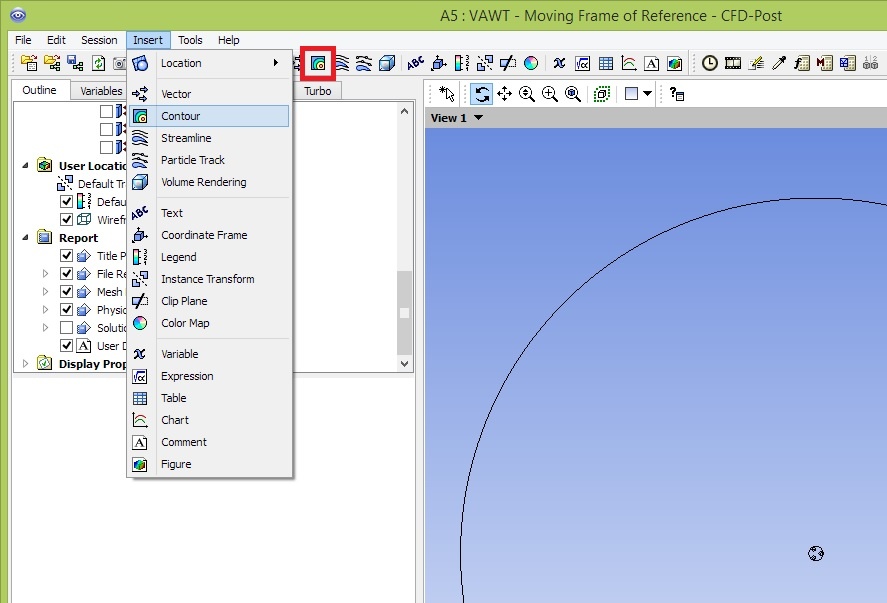Activate the Zoom tool in viewer toolbar
Viewport: 887px width, 603px height.
point(527,94)
